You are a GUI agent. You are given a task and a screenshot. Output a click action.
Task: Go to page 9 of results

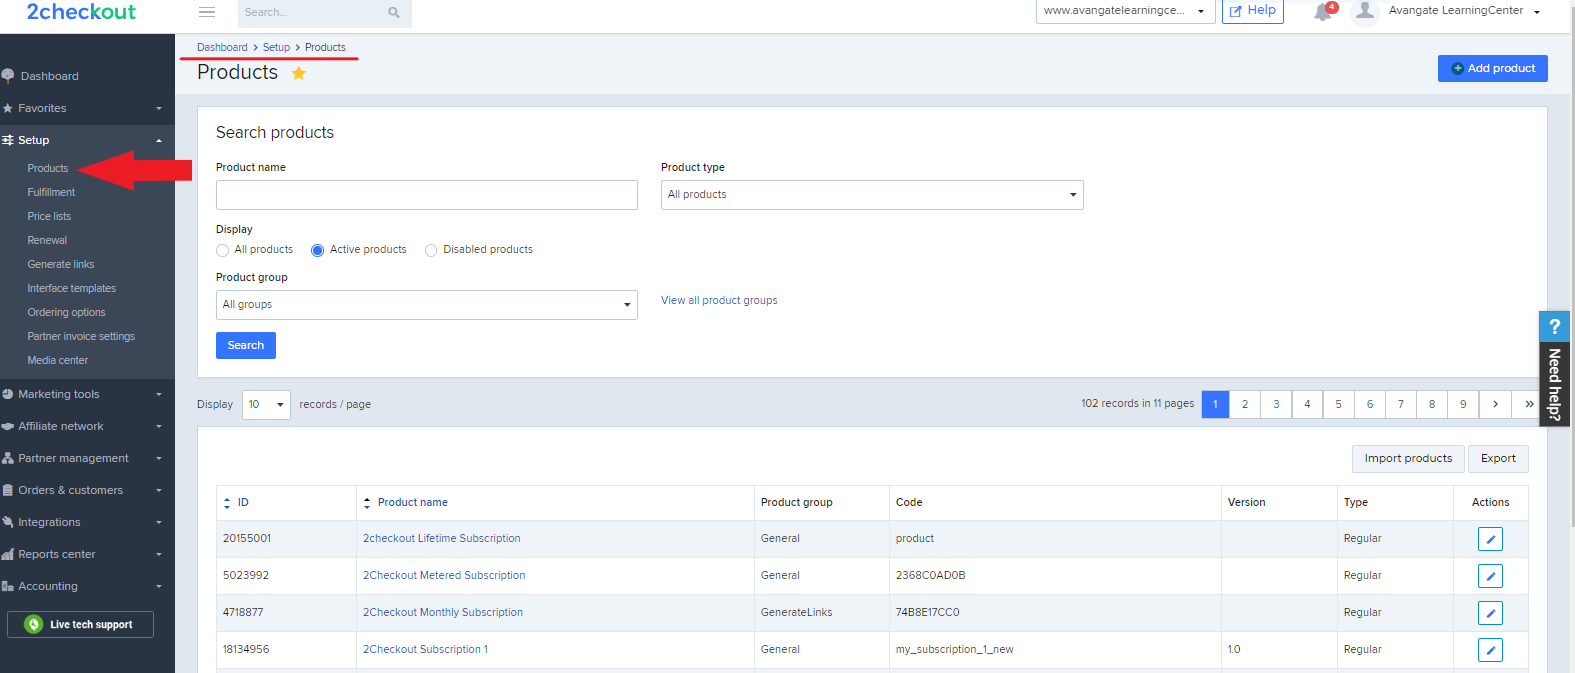(1463, 404)
